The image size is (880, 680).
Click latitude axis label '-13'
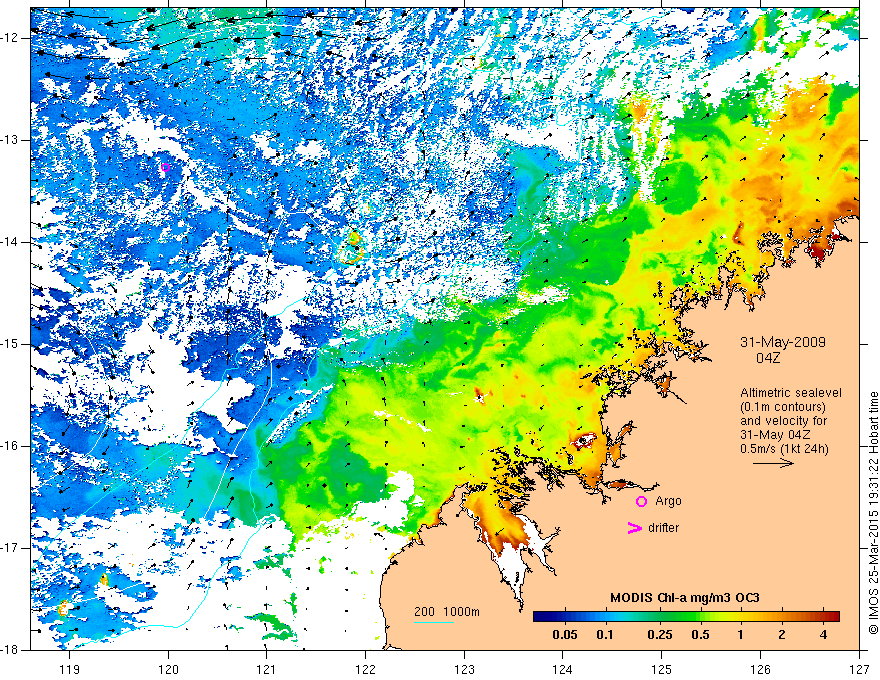pyautogui.click(x=10, y=140)
